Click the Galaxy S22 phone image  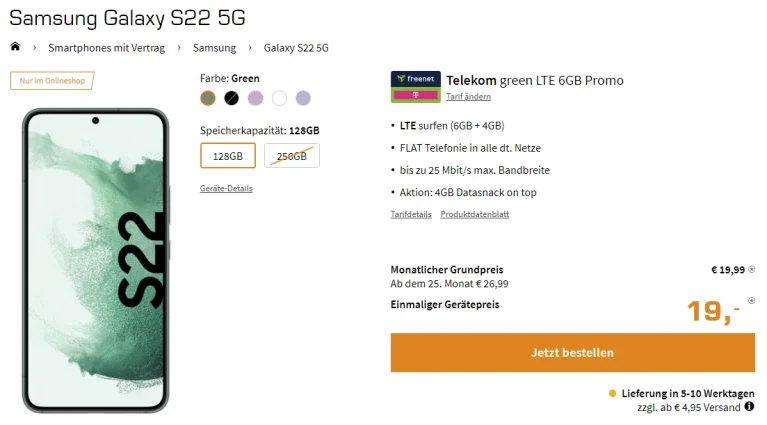[x=96, y=260]
